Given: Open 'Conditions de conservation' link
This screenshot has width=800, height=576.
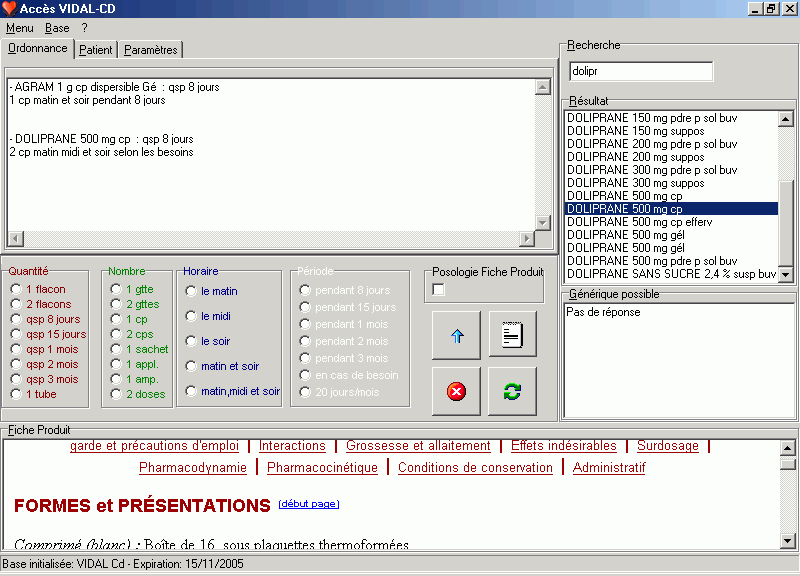Looking at the screenshot, I should click(x=475, y=468).
